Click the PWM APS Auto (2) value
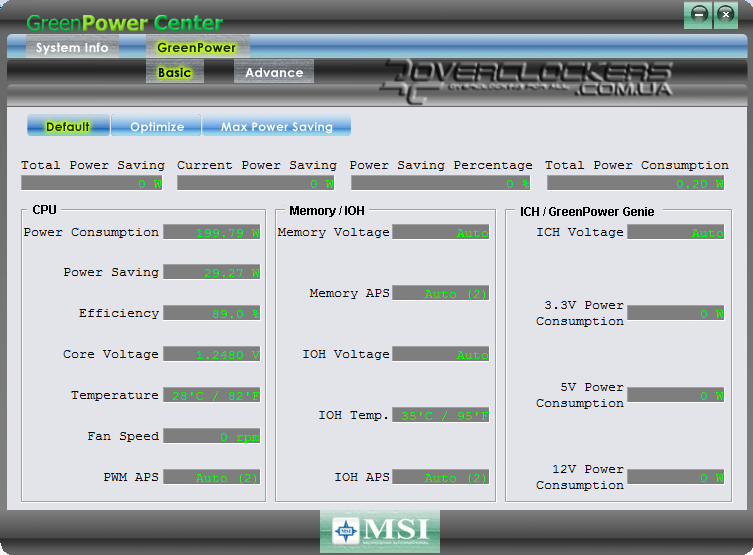This screenshot has width=753, height=555. tap(212, 477)
